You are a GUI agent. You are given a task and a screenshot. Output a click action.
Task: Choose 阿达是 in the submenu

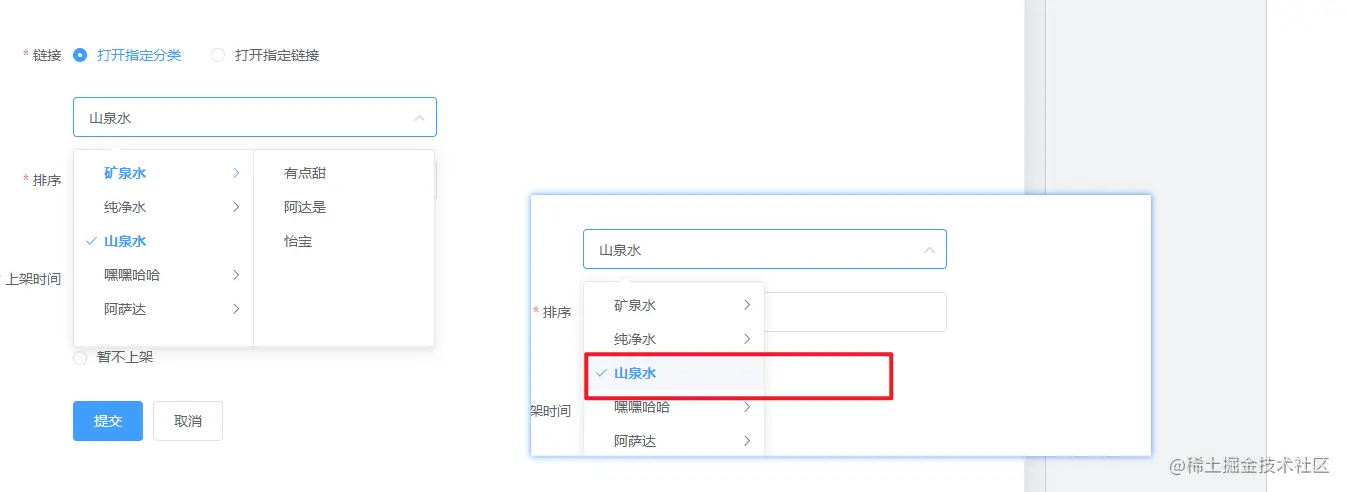[x=304, y=207]
